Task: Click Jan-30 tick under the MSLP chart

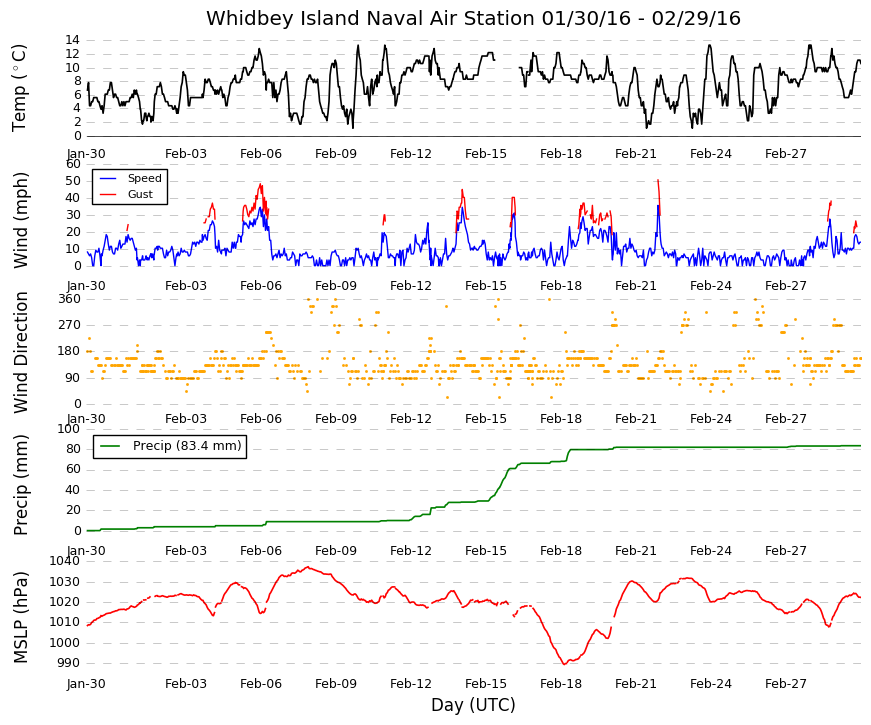Action: pyautogui.click(x=86, y=684)
